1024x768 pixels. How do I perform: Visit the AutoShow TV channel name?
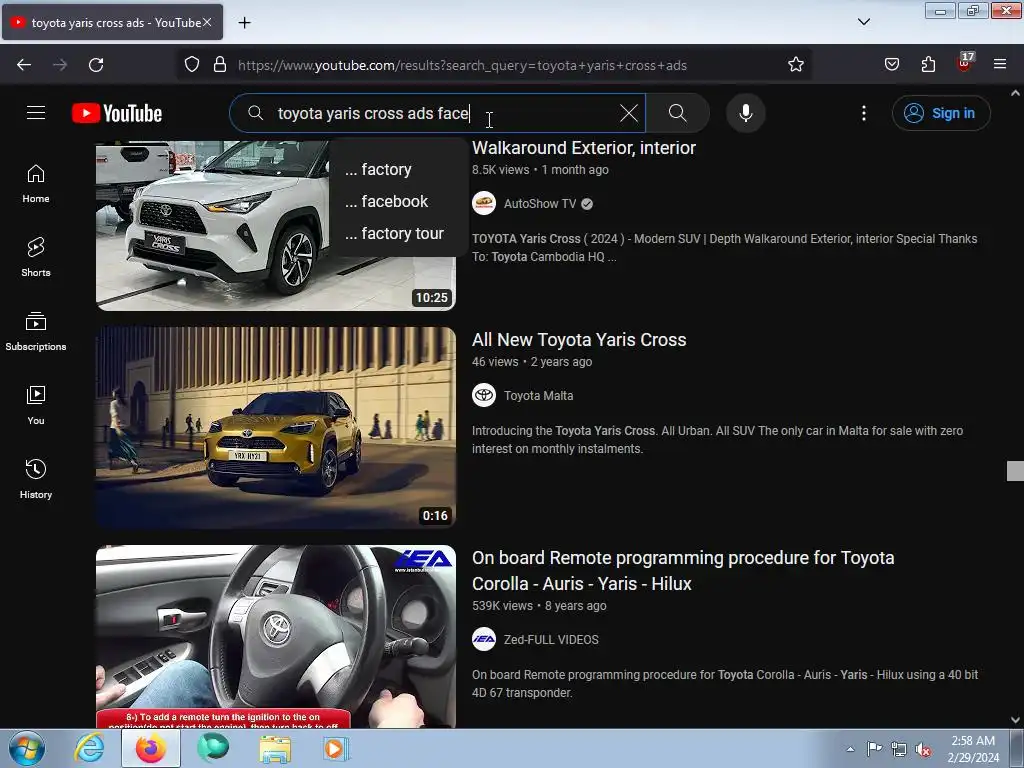[540, 204]
